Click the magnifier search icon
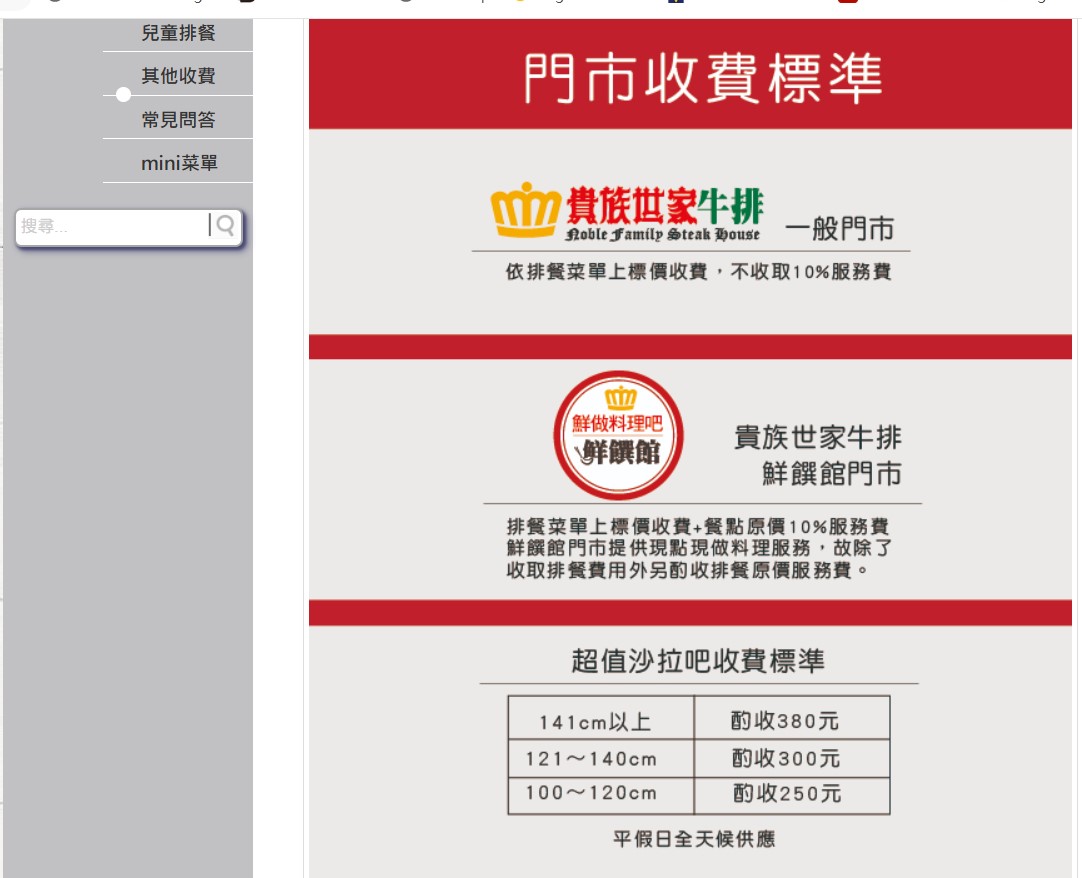Image resolution: width=1082 pixels, height=878 pixels. pyautogui.click(x=225, y=225)
